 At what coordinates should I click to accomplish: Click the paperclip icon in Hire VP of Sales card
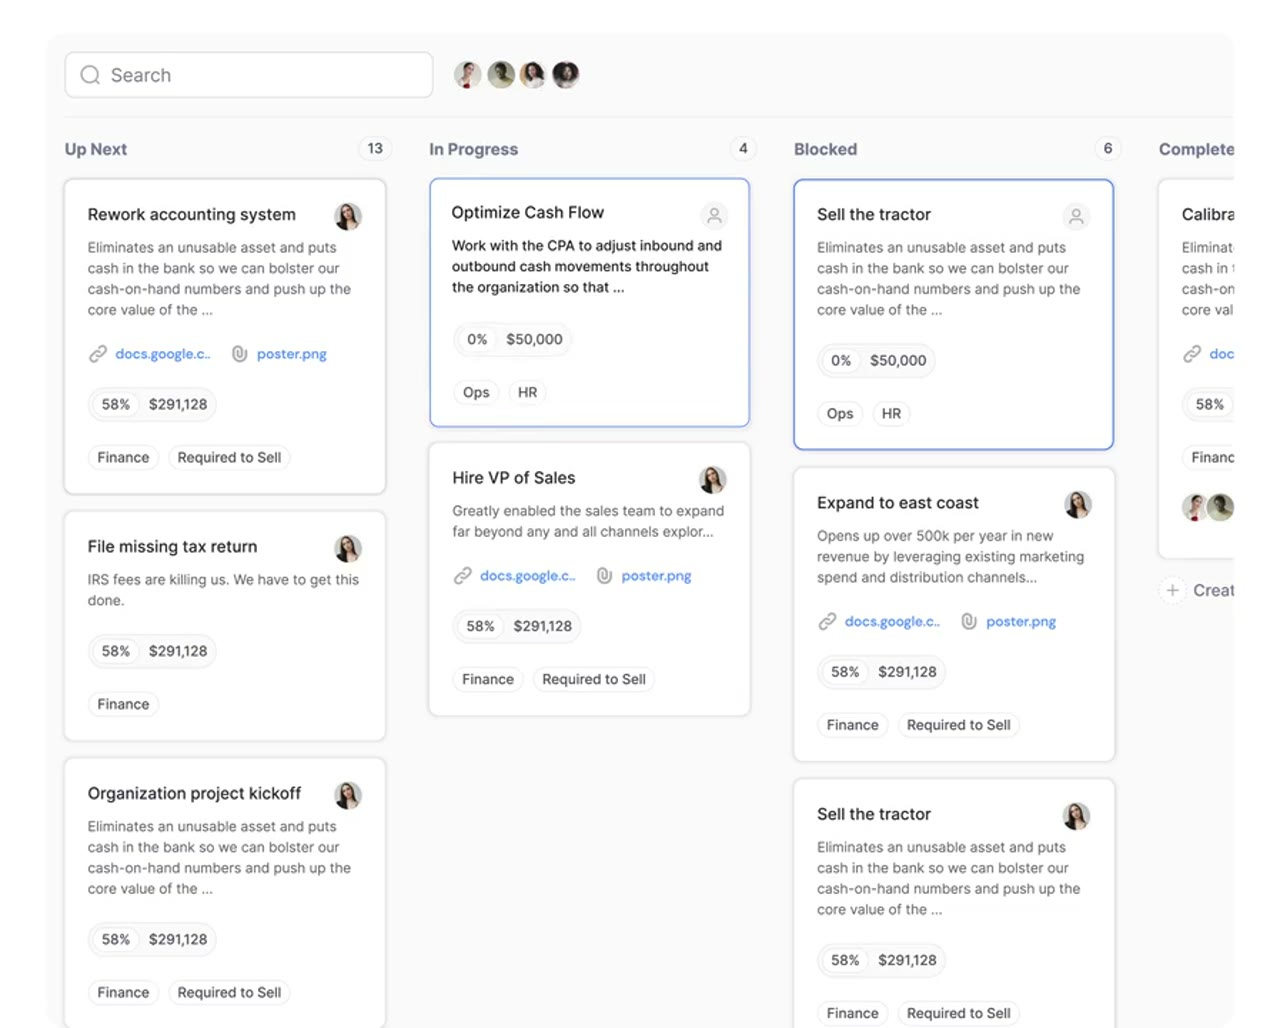pos(605,576)
